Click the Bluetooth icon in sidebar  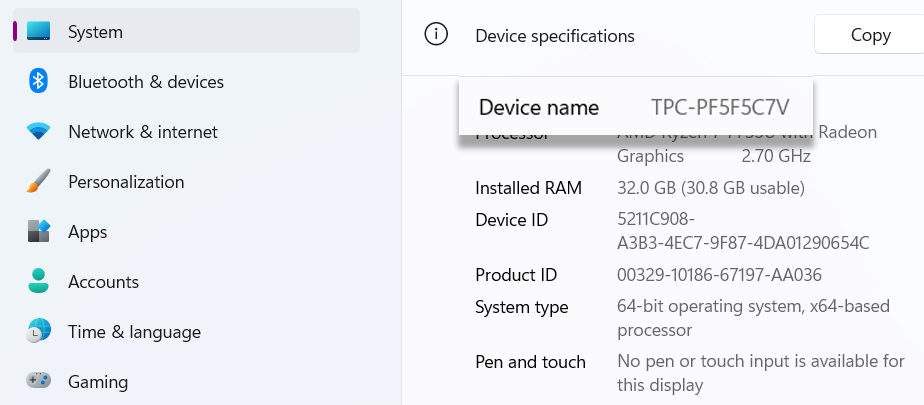[x=38, y=82]
